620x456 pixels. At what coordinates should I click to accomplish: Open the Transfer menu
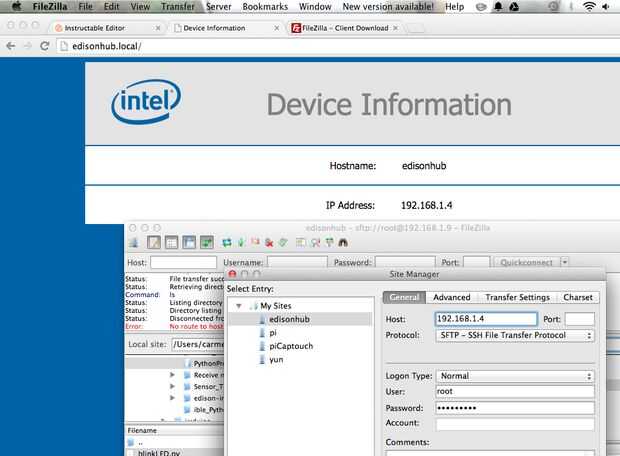pos(178,6)
